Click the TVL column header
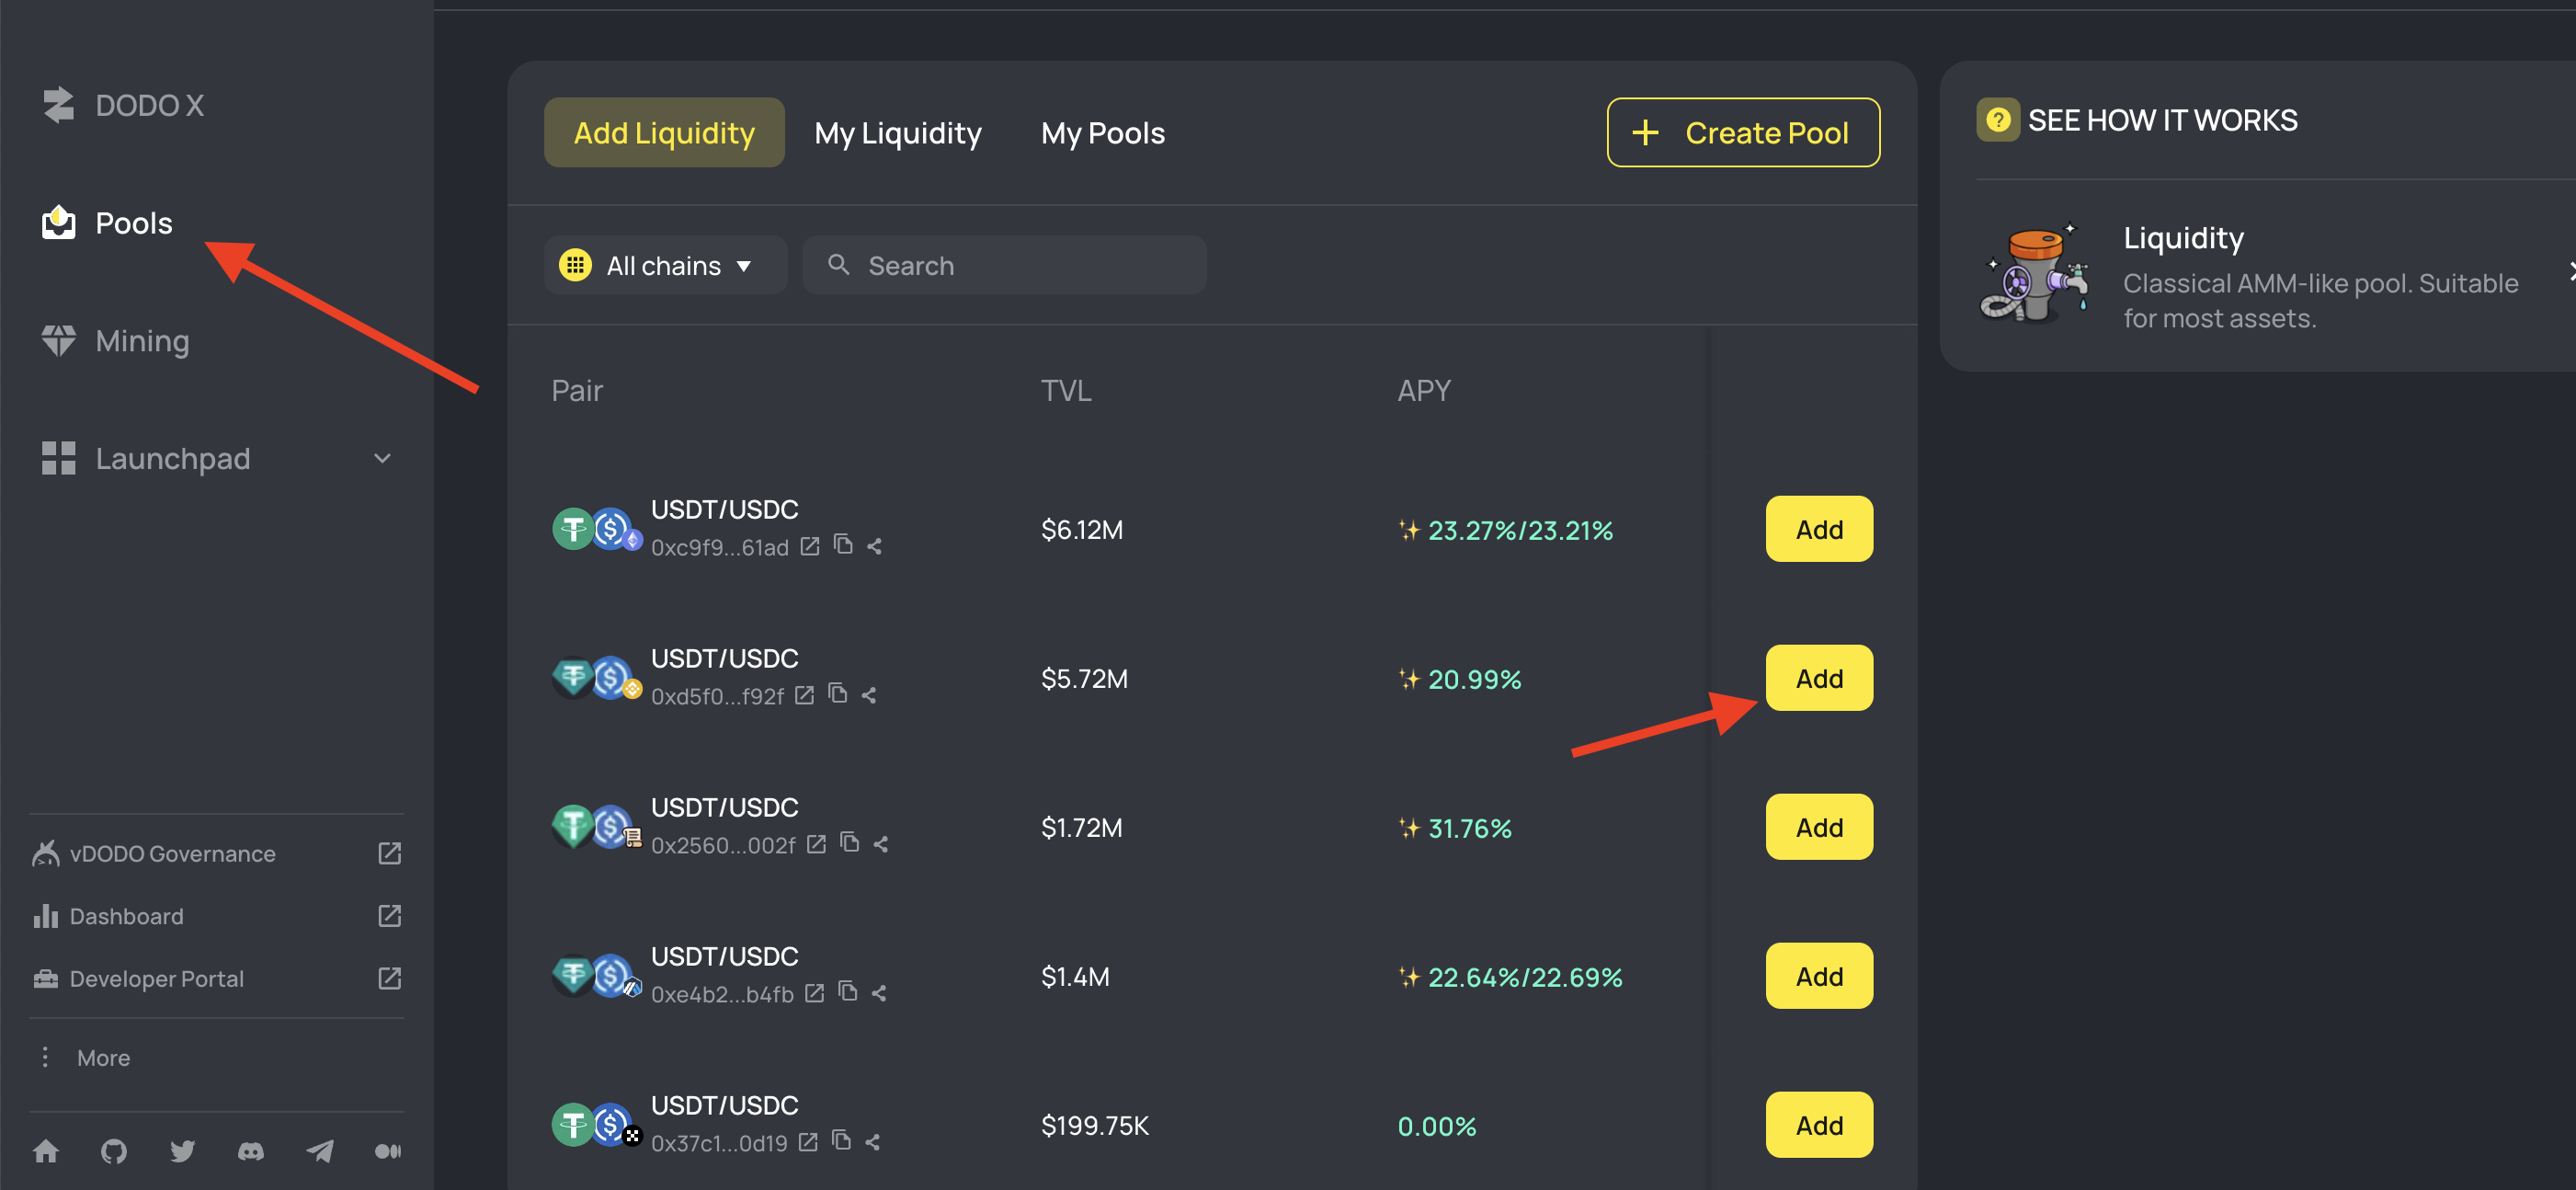Image resolution: width=2576 pixels, height=1190 pixels. 1066,390
